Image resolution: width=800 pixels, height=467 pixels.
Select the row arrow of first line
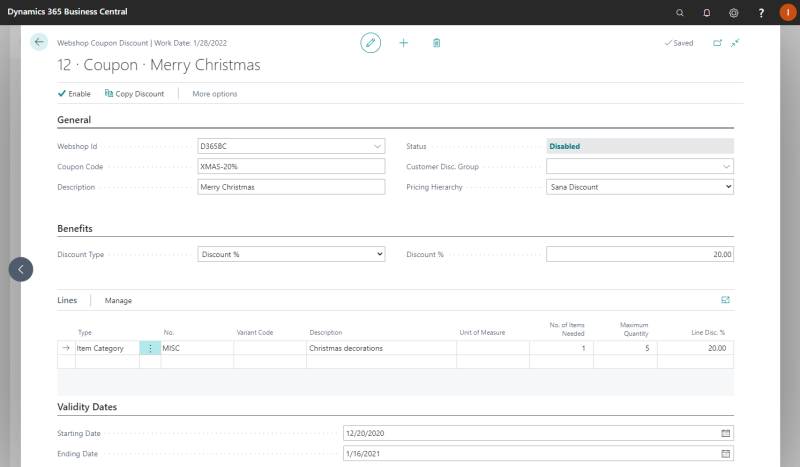pos(66,348)
